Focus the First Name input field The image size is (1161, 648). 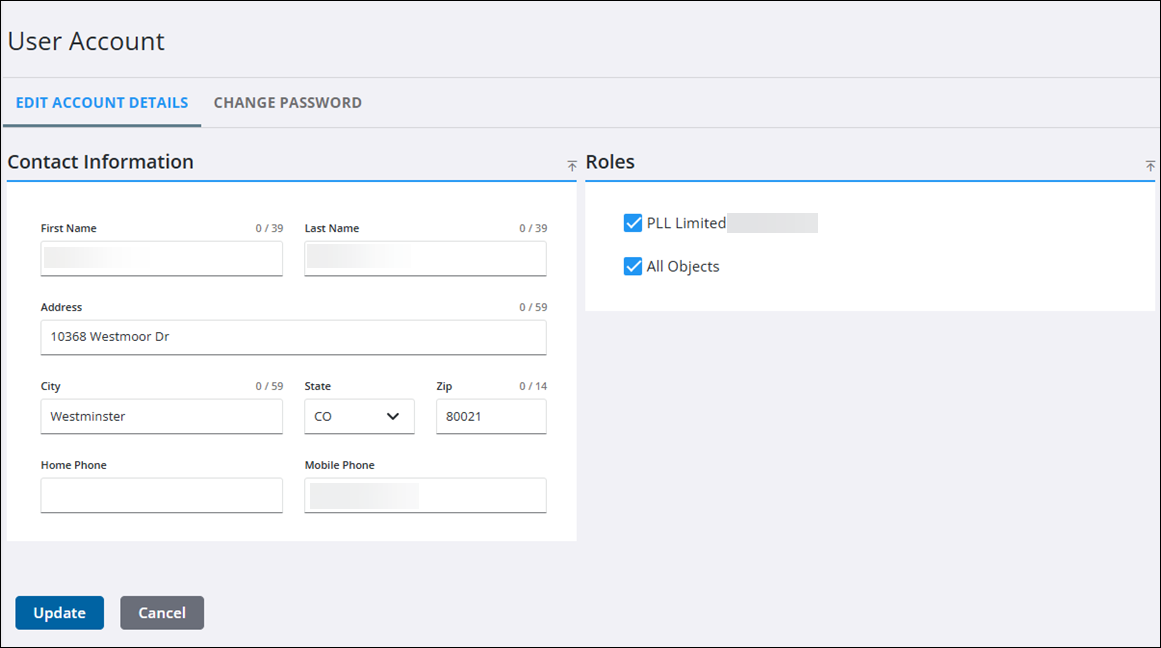162,259
